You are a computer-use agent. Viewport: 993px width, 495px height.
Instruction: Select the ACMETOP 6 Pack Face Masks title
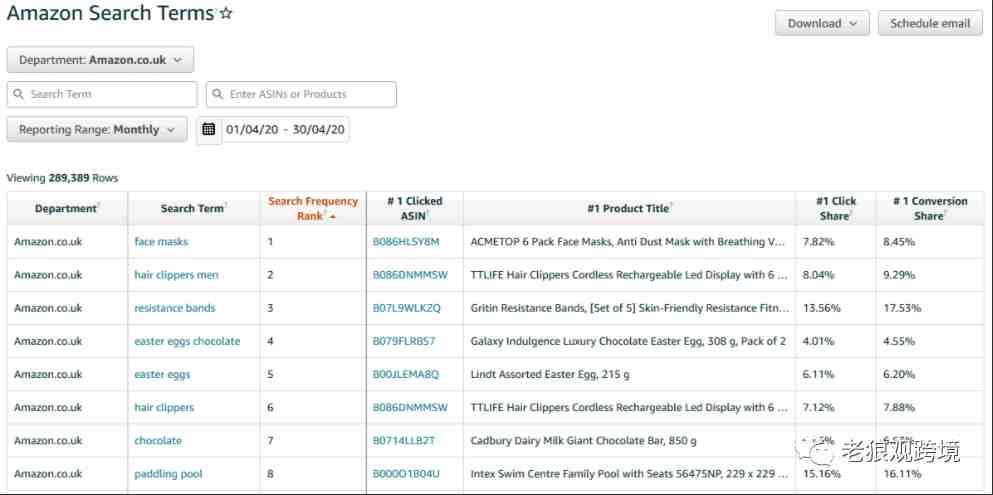tap(628, 242)
